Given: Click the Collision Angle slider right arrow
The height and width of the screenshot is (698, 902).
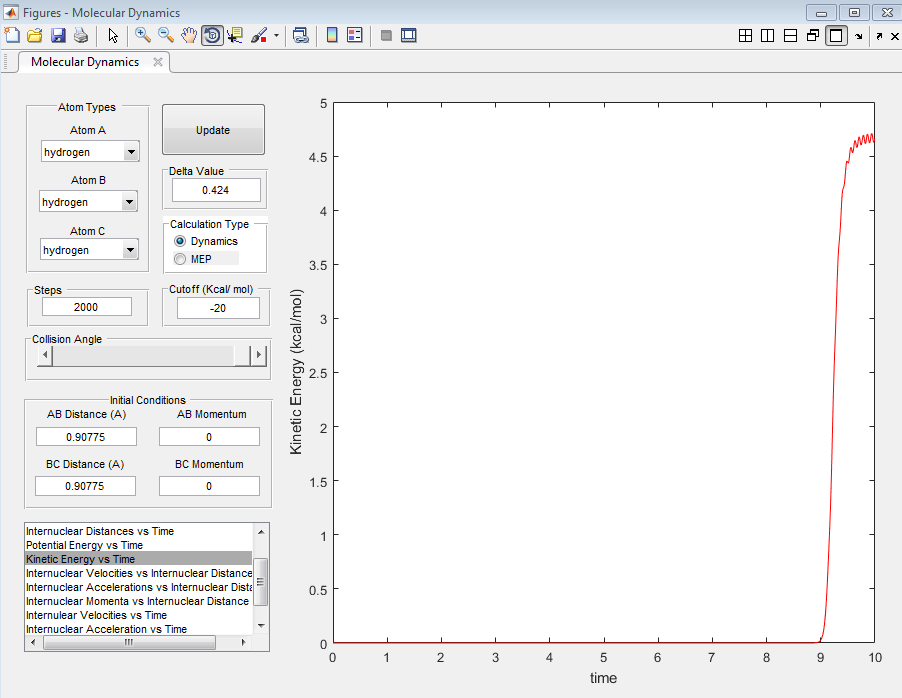Looking at the screenshot, I should (x=259, y=356).
